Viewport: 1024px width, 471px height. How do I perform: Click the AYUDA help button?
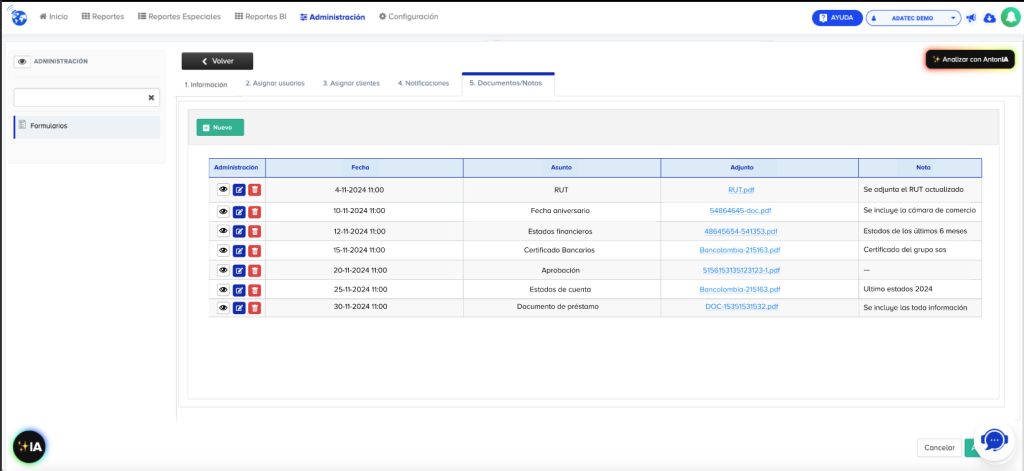(837, 18)
